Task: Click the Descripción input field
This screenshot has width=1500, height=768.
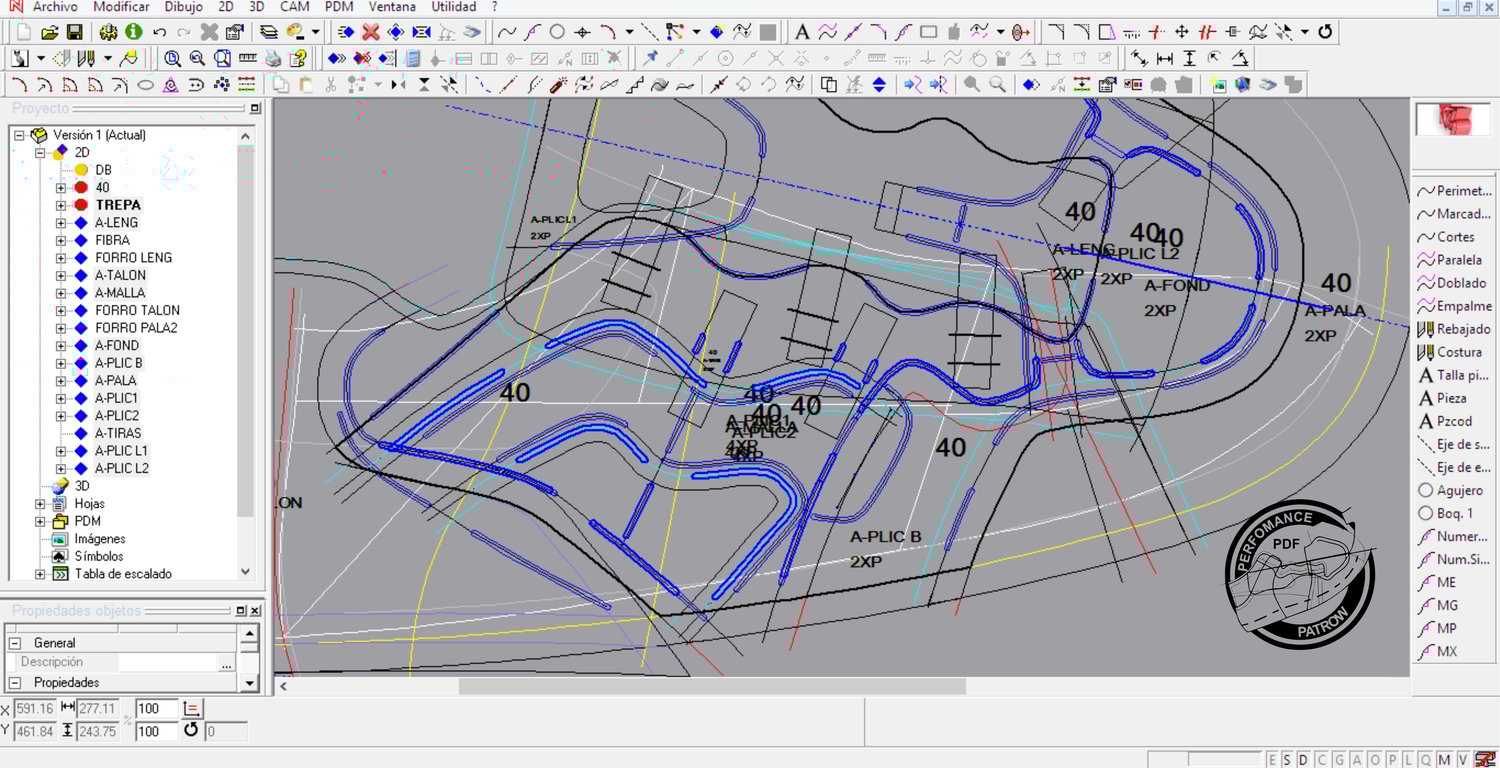Action: click(168, 663)
